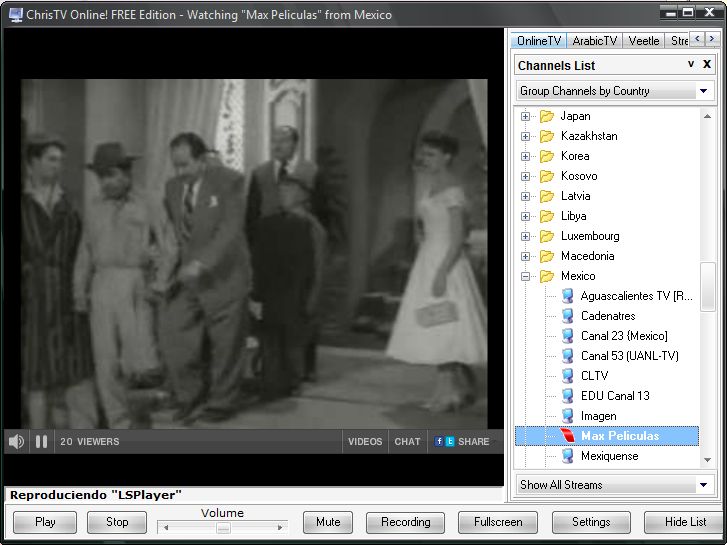Screen dimensions: 727x545
Task: Click the Volume slider thumb
Action: [x=223, y=528]
